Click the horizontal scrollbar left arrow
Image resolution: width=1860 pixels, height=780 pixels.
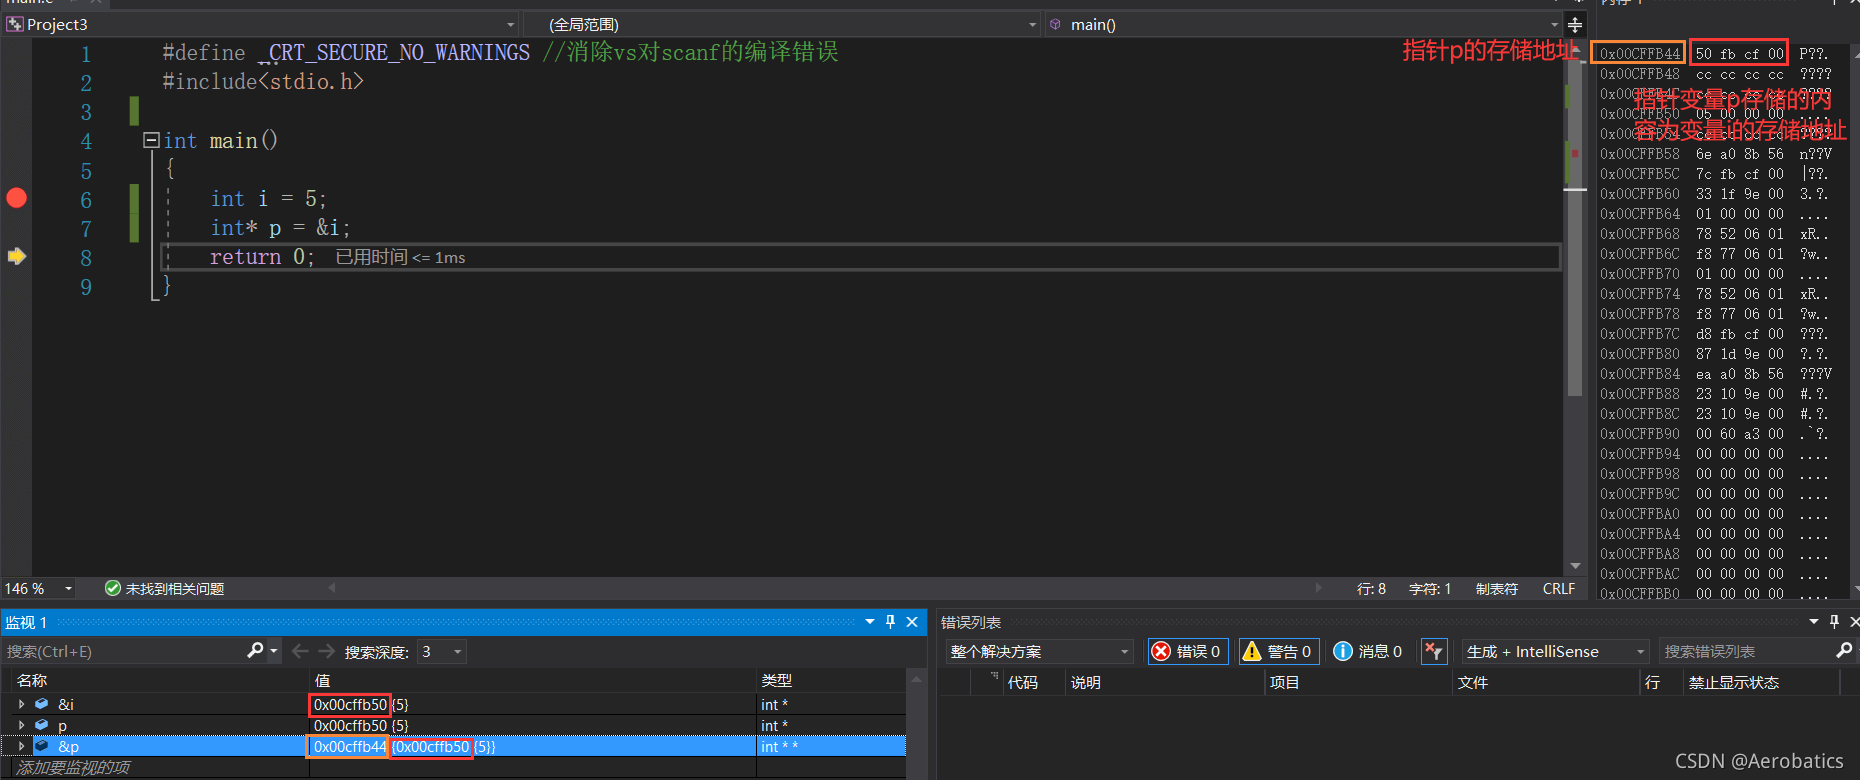(x=332, y=588)
